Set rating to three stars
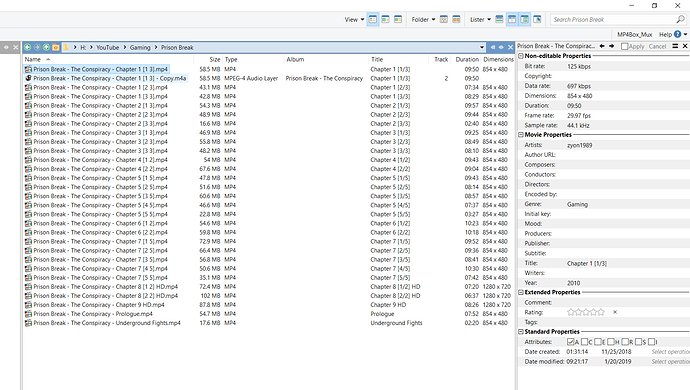Viewport: 690px width, 390px height. (586, 312)
